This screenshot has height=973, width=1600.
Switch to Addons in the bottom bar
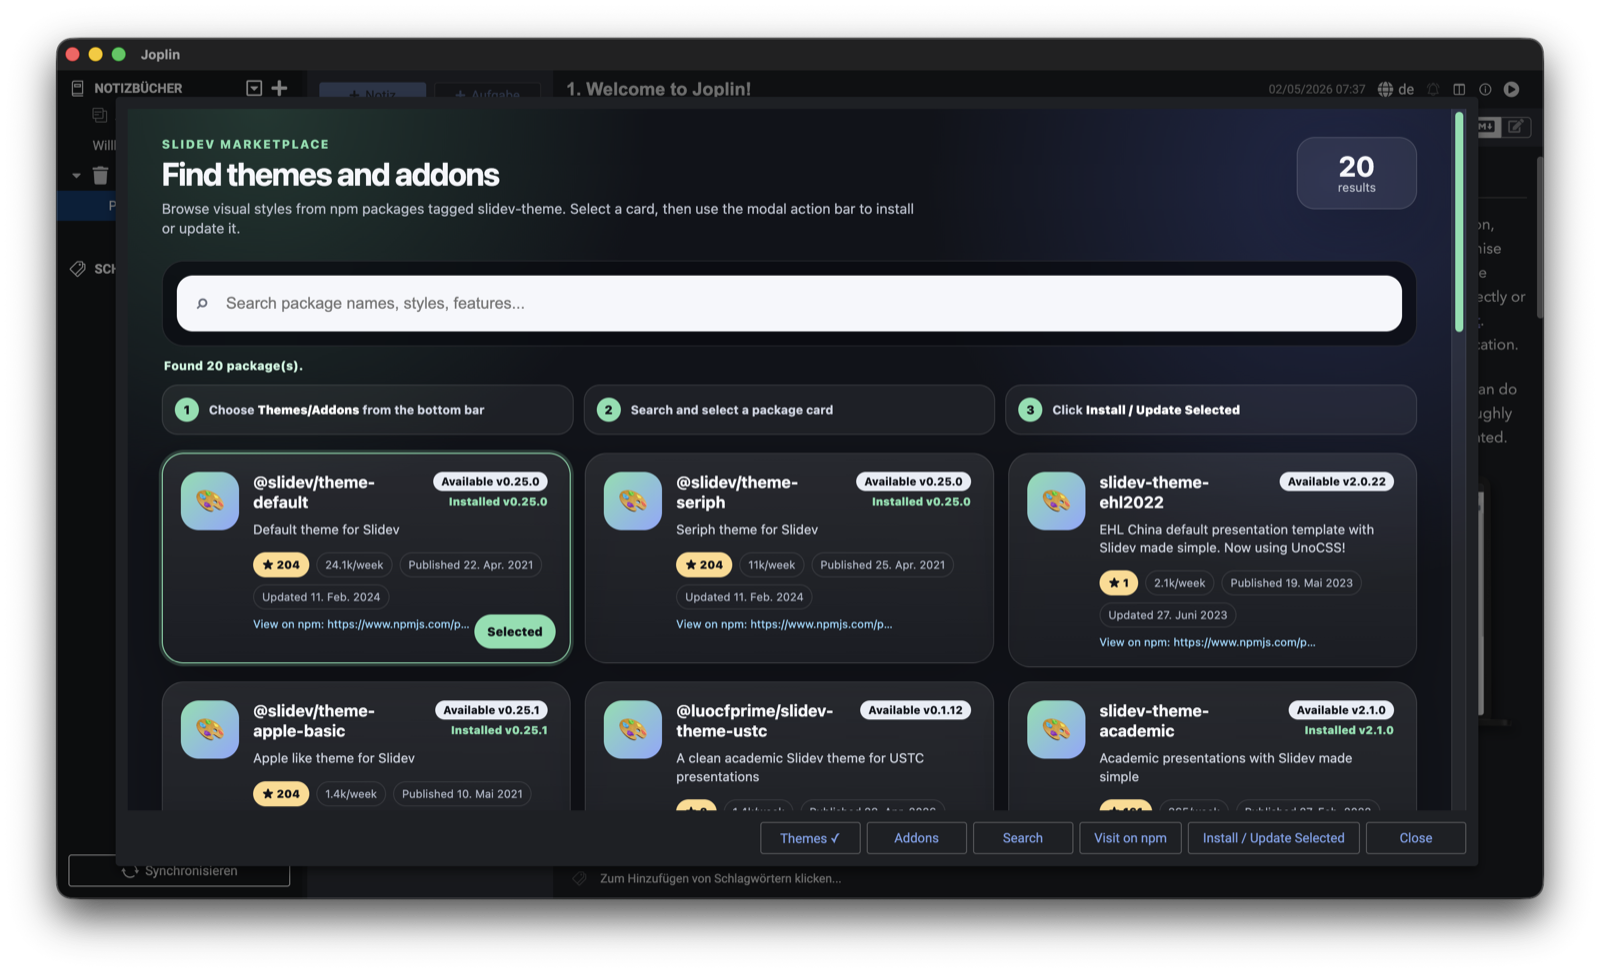point(916,838)
